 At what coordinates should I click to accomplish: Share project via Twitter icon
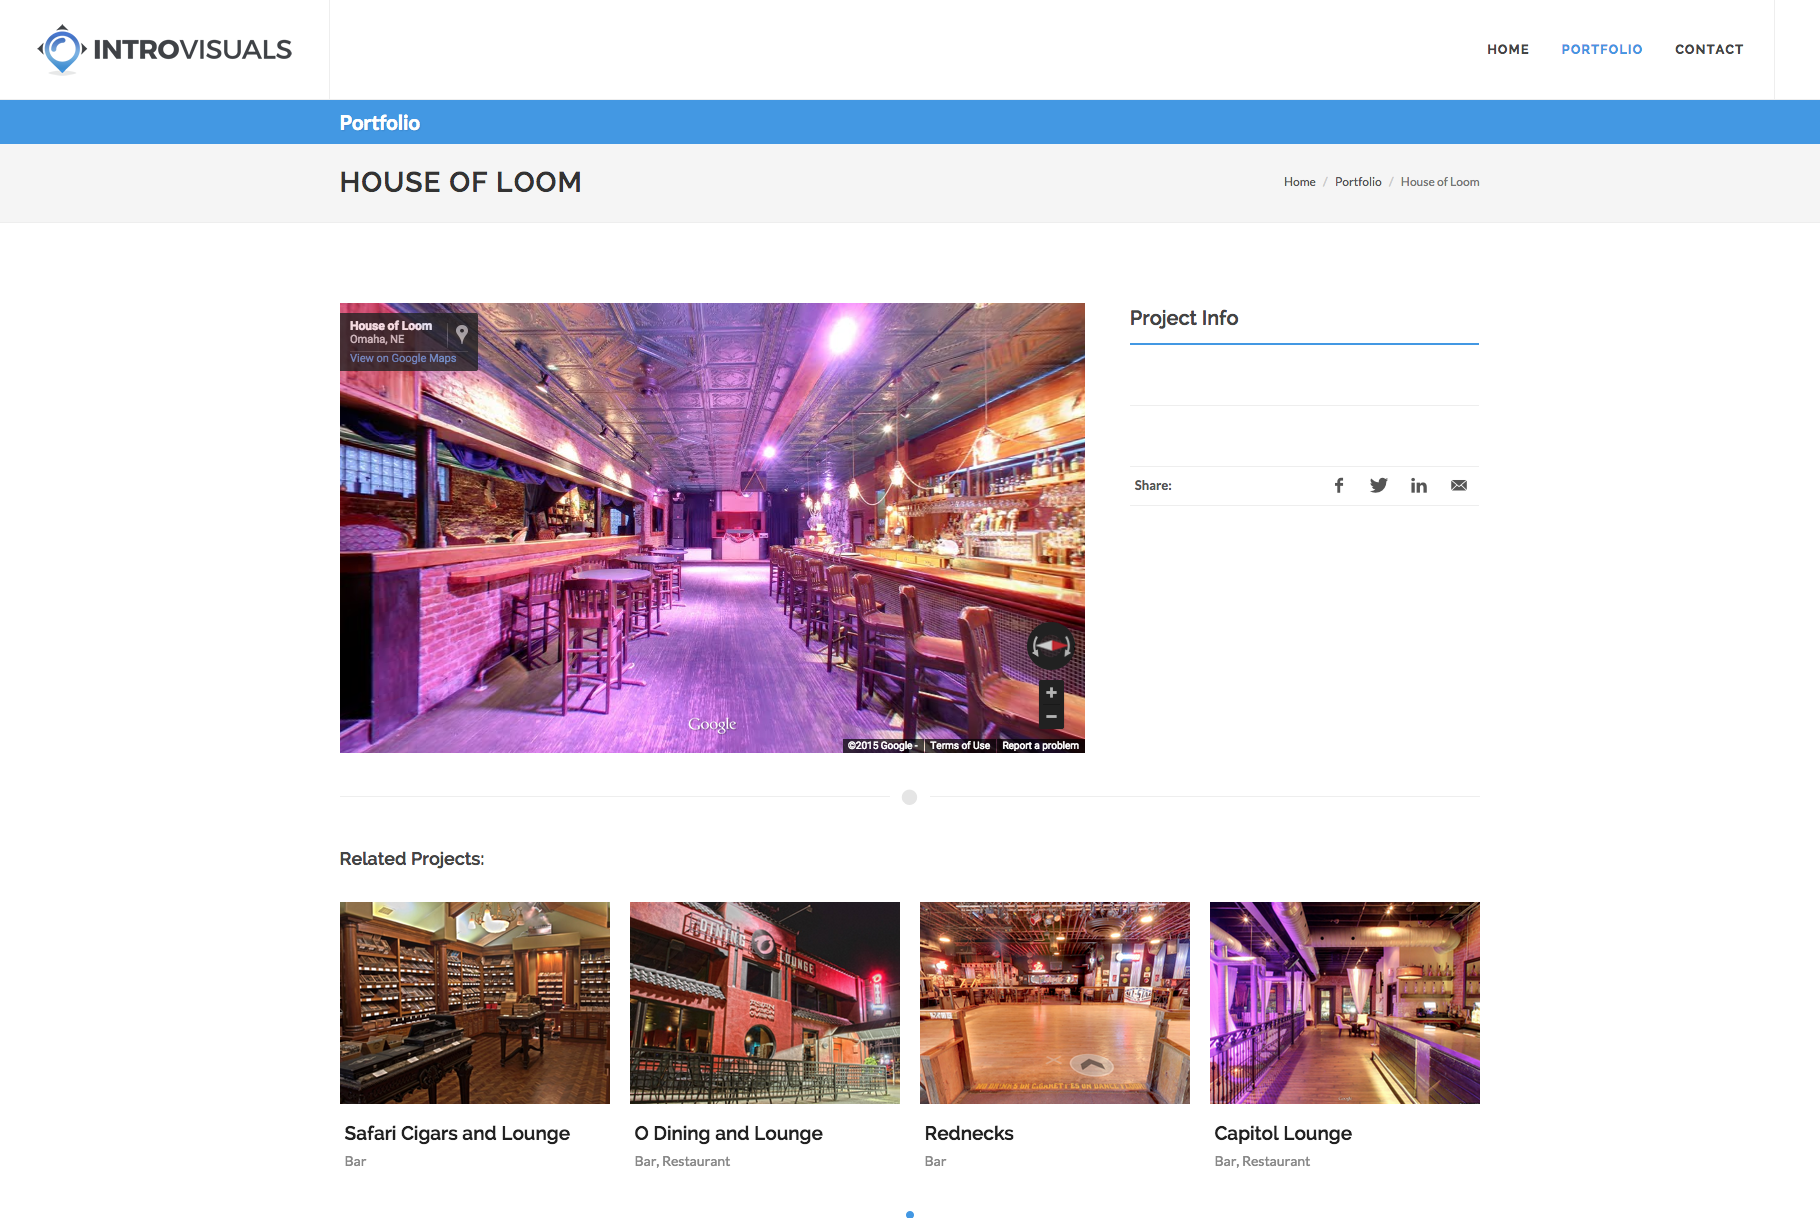click(1378, 485)
